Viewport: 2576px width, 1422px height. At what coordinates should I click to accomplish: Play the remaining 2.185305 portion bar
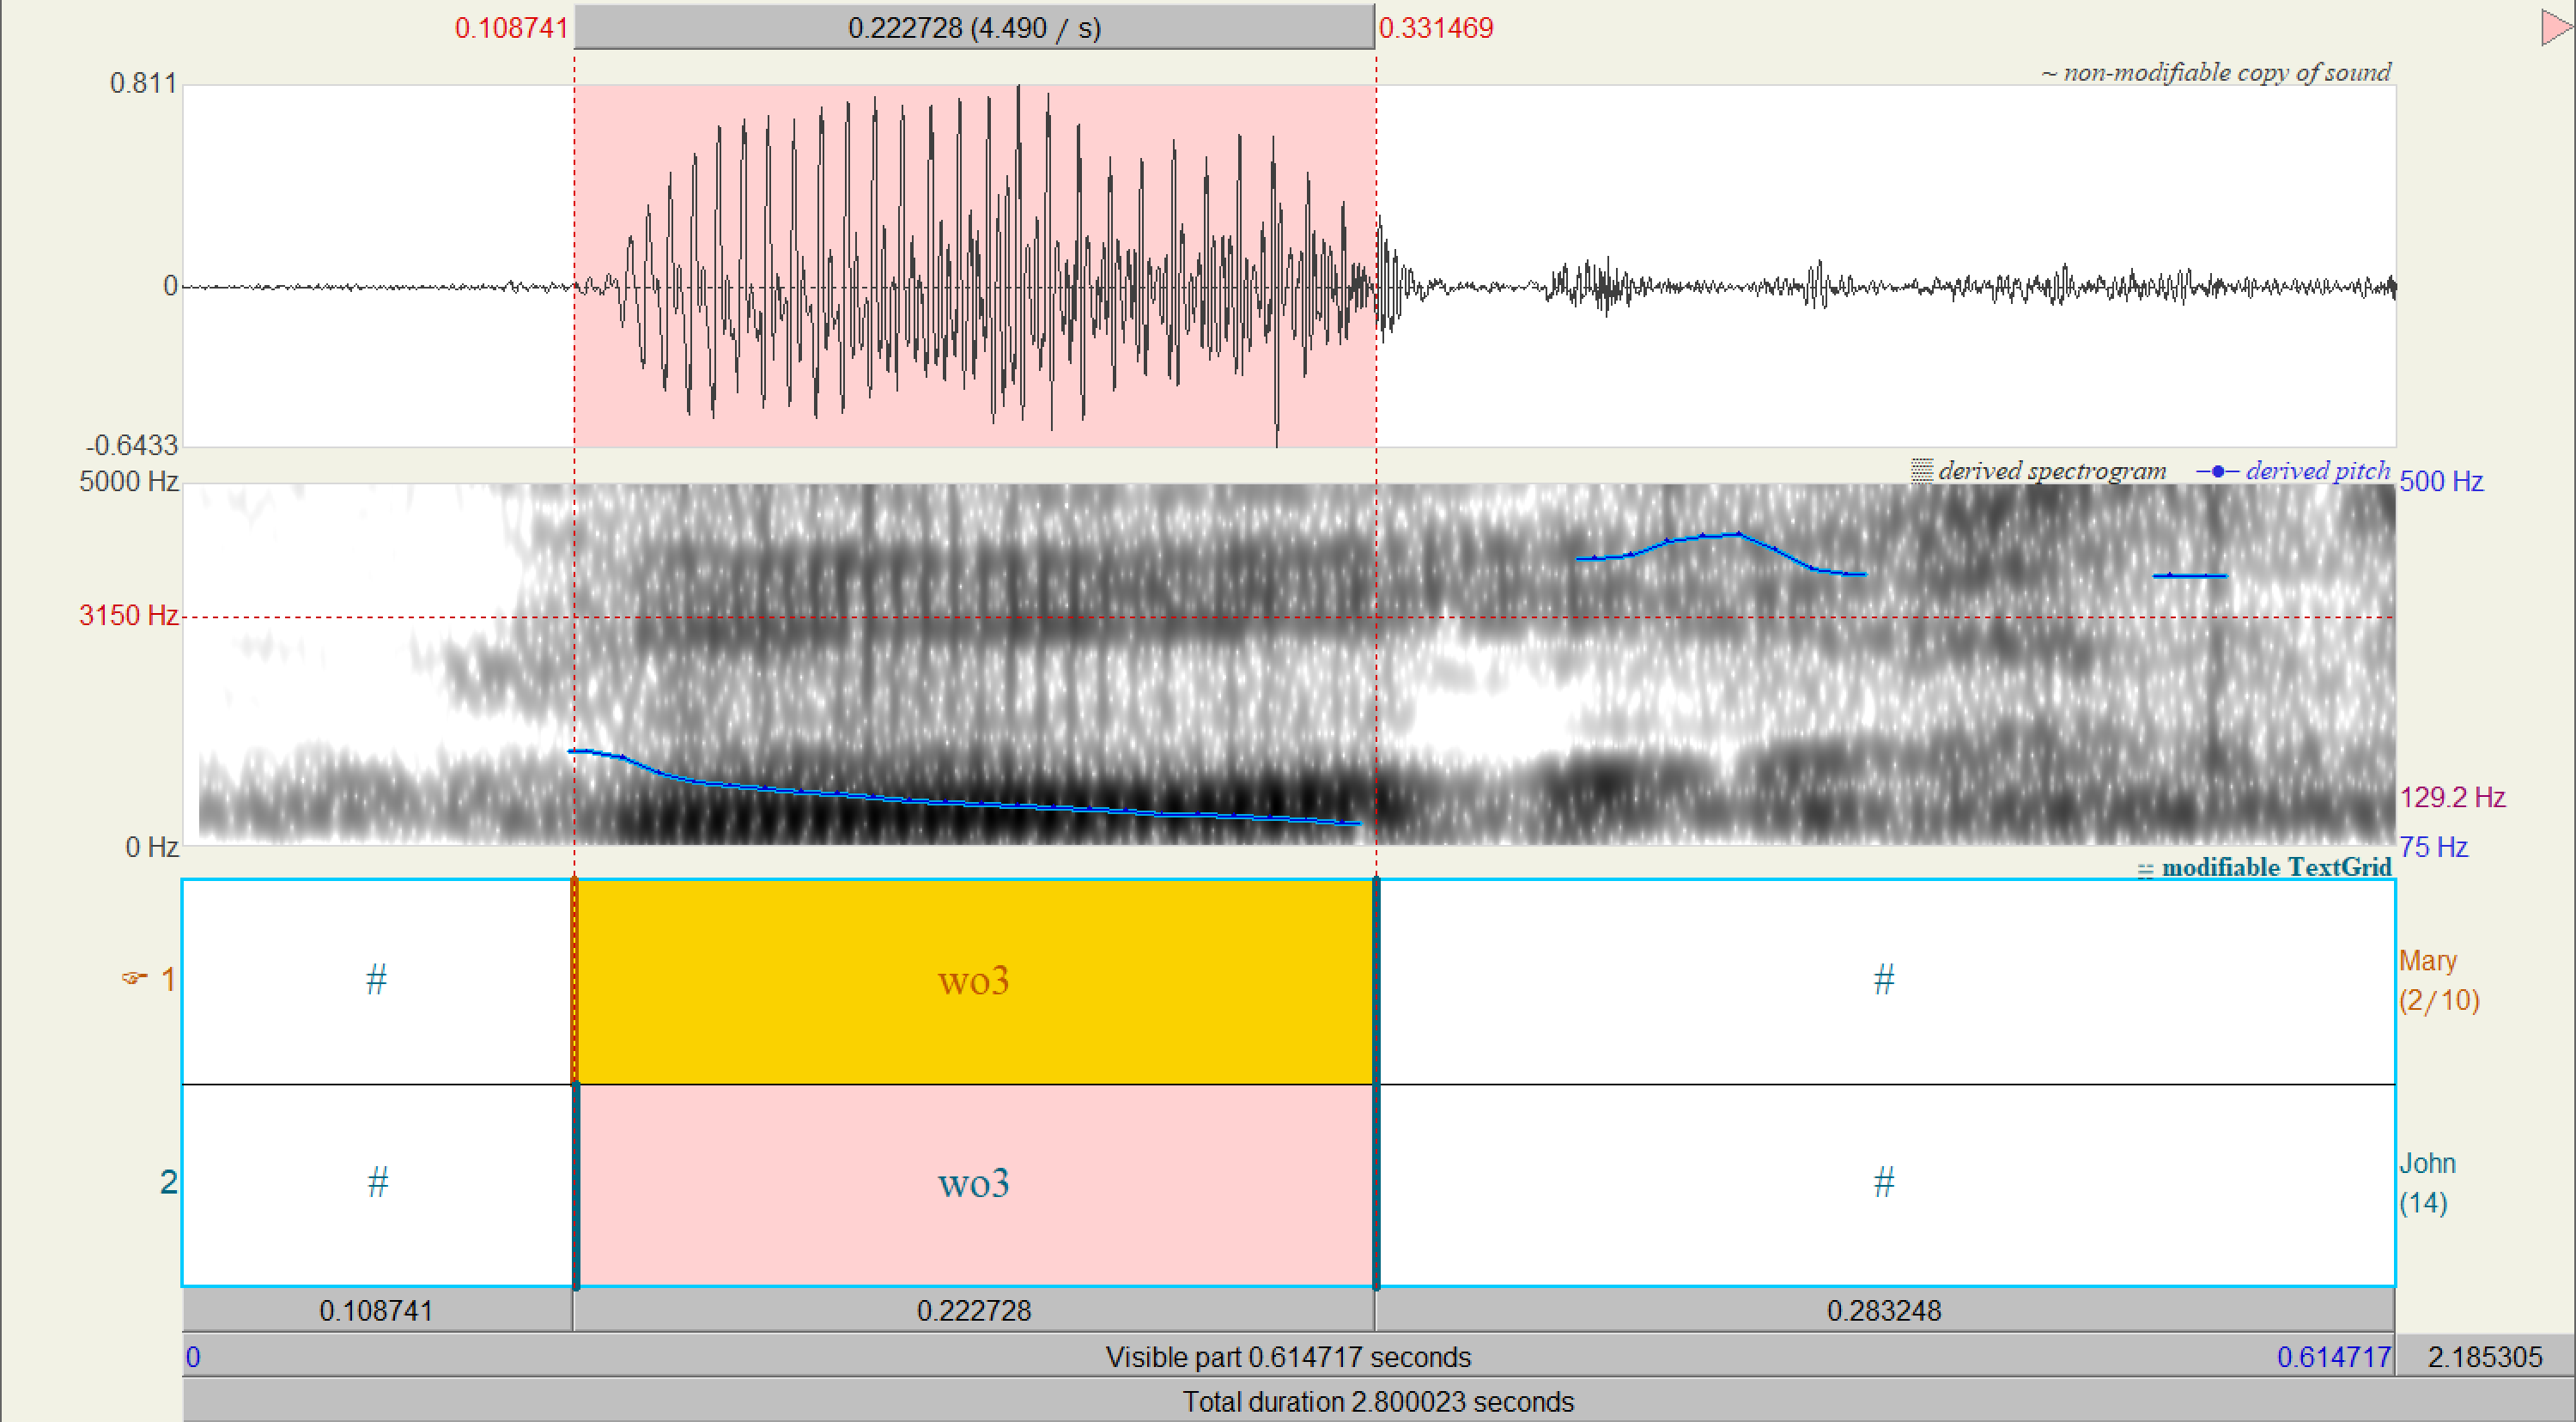click(x=2484, y=1357)
